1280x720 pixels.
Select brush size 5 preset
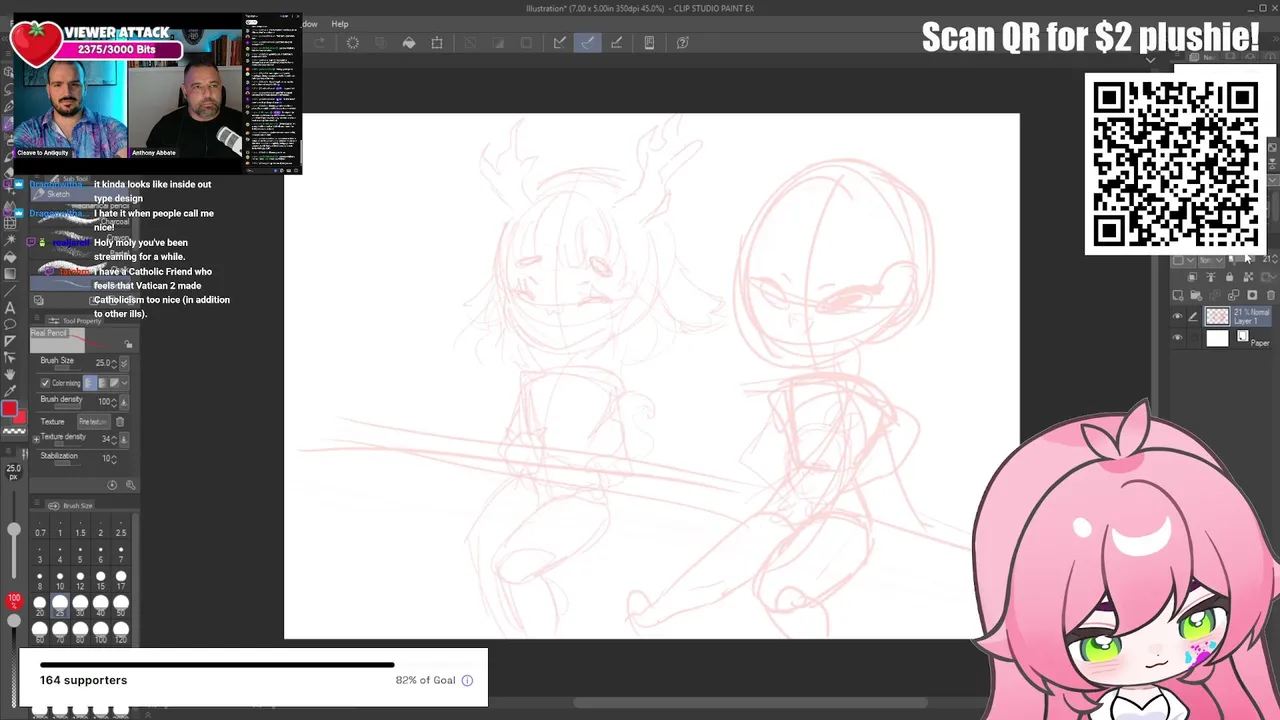[x=80, y=553]
